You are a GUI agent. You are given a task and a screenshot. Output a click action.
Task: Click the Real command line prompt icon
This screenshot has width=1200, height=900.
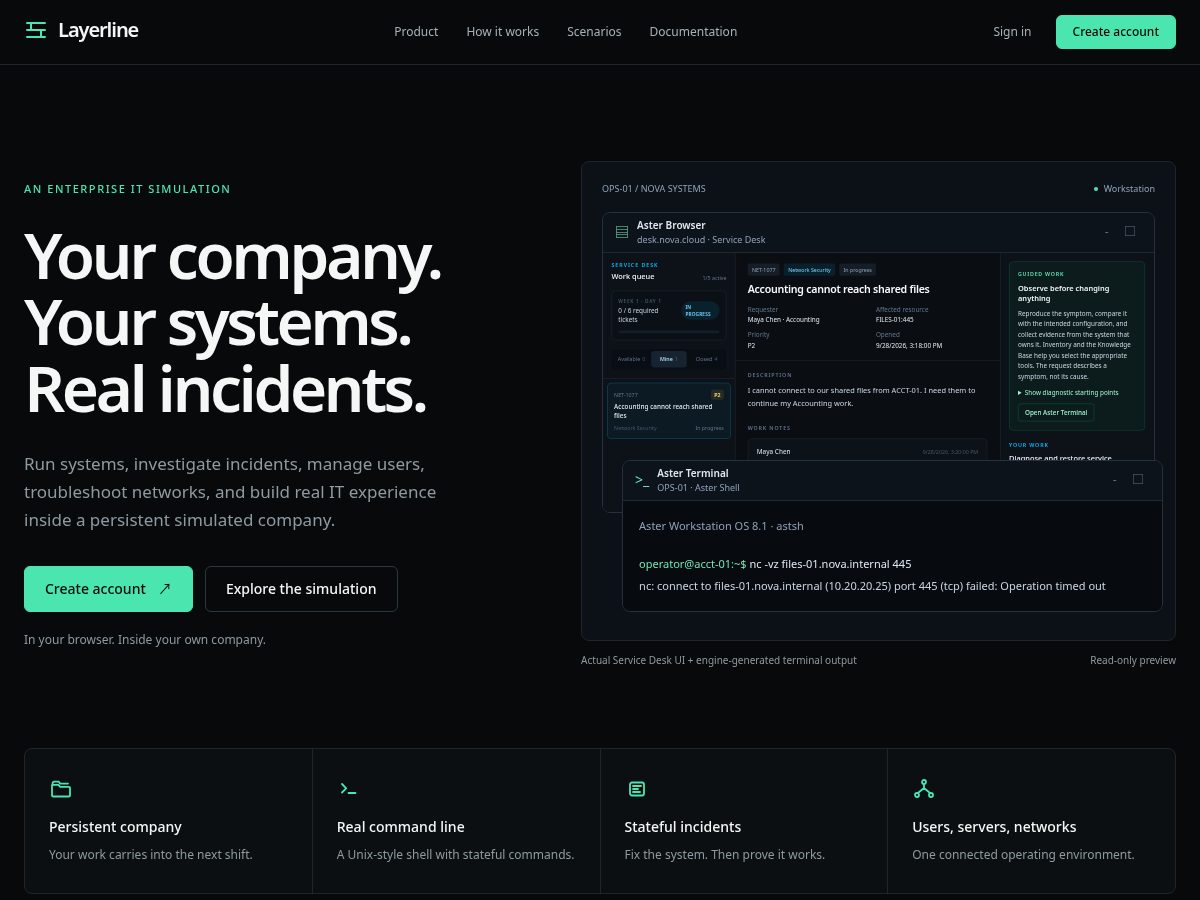tap(348, 789)
